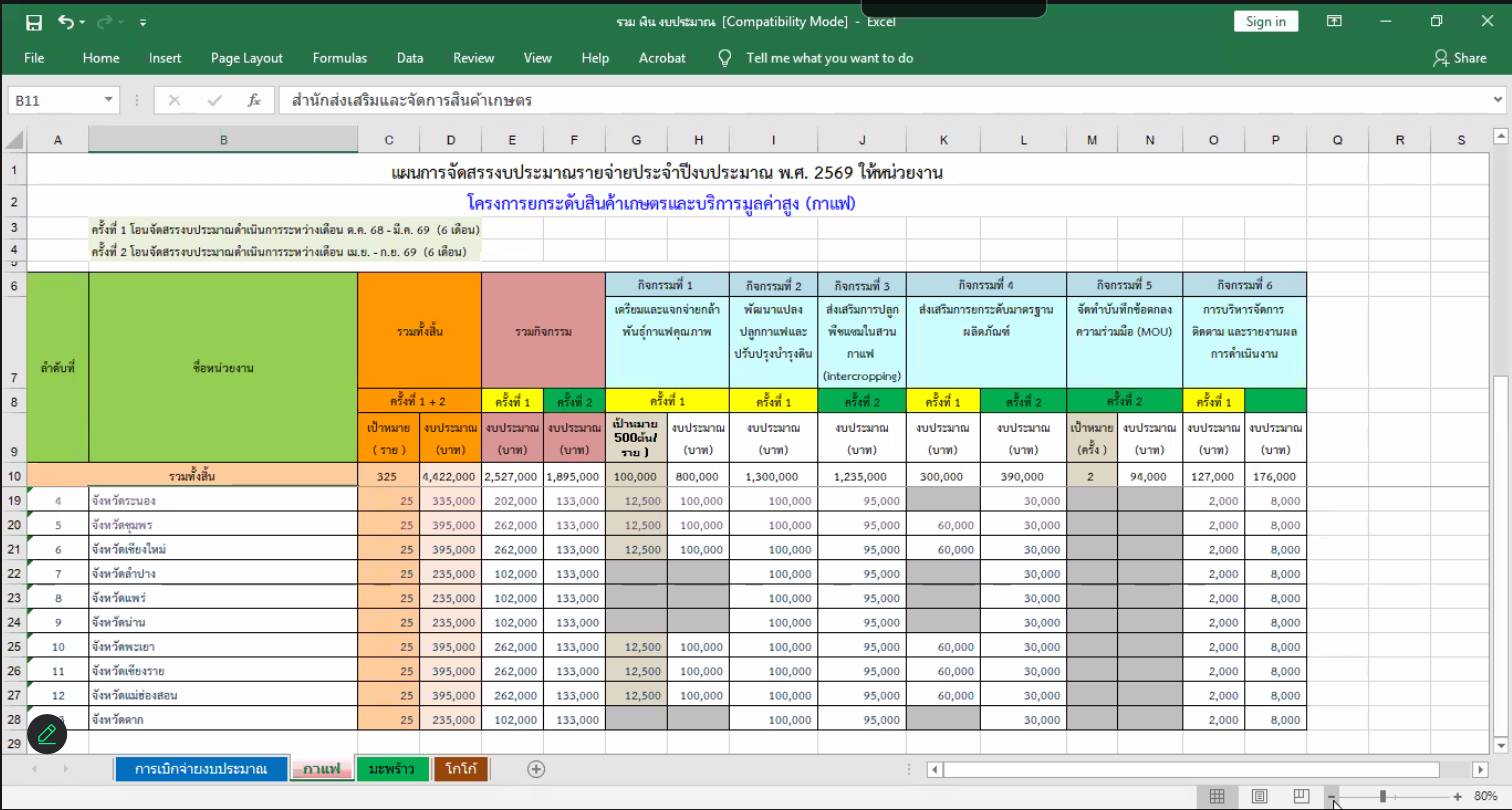
Task: Select the โกโก้ sheet tab
Action: click(461, 769)
